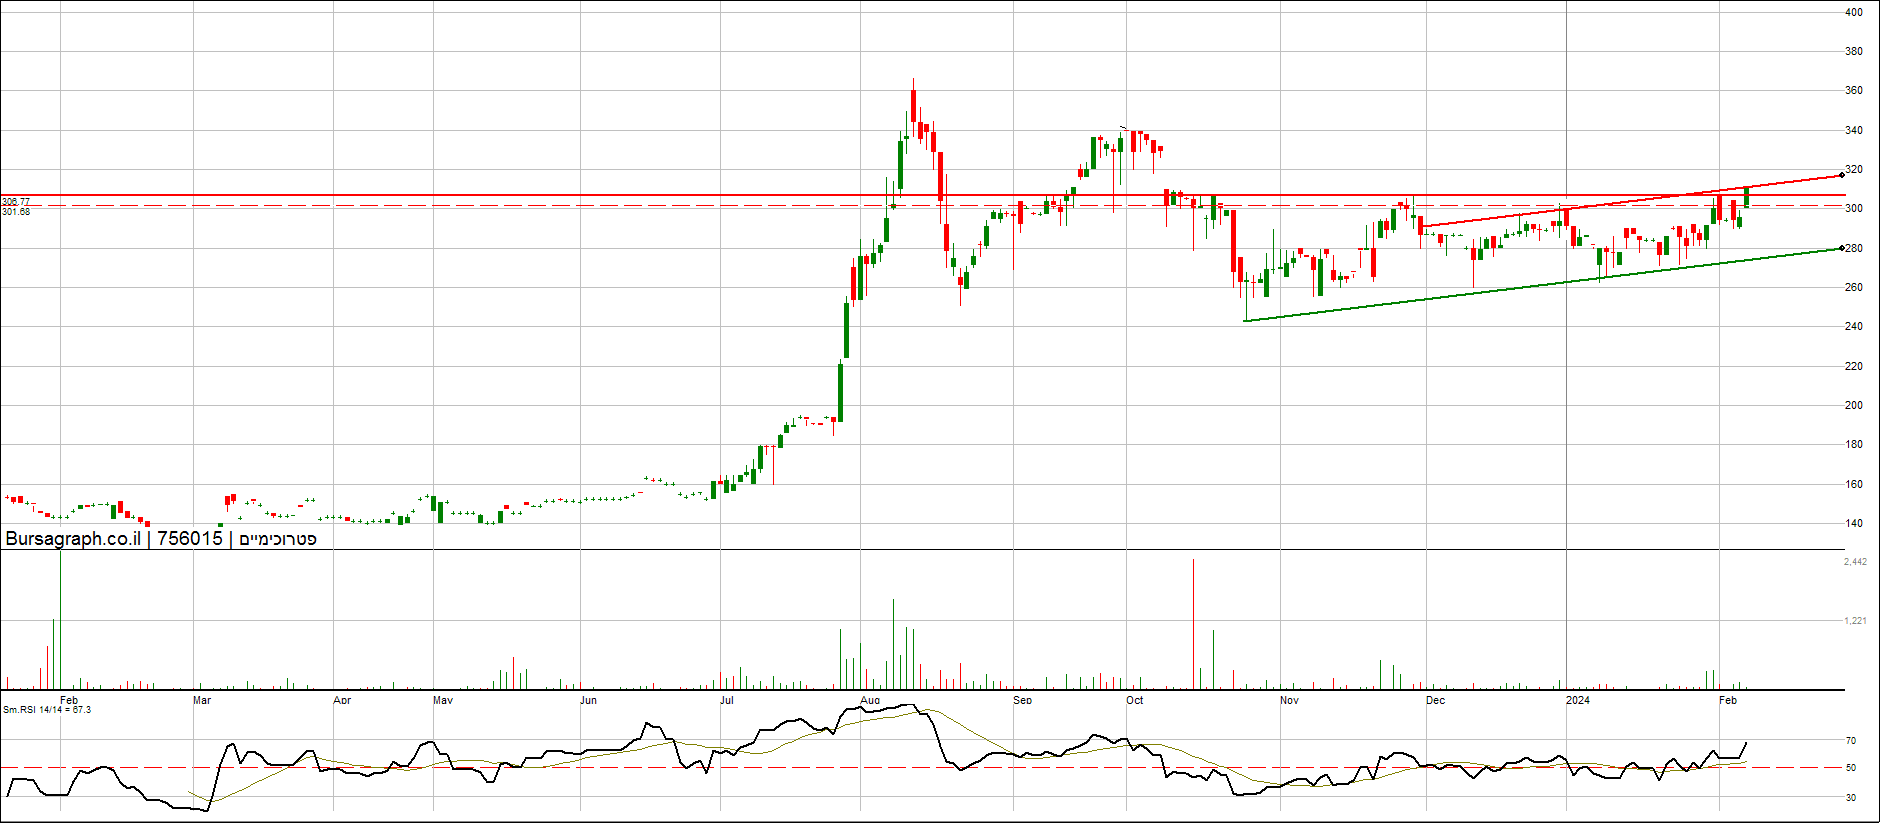This screenshot has height=823, width=1880.
Task: Click the 240 price axis label
Action: (x=1853, y=326)
